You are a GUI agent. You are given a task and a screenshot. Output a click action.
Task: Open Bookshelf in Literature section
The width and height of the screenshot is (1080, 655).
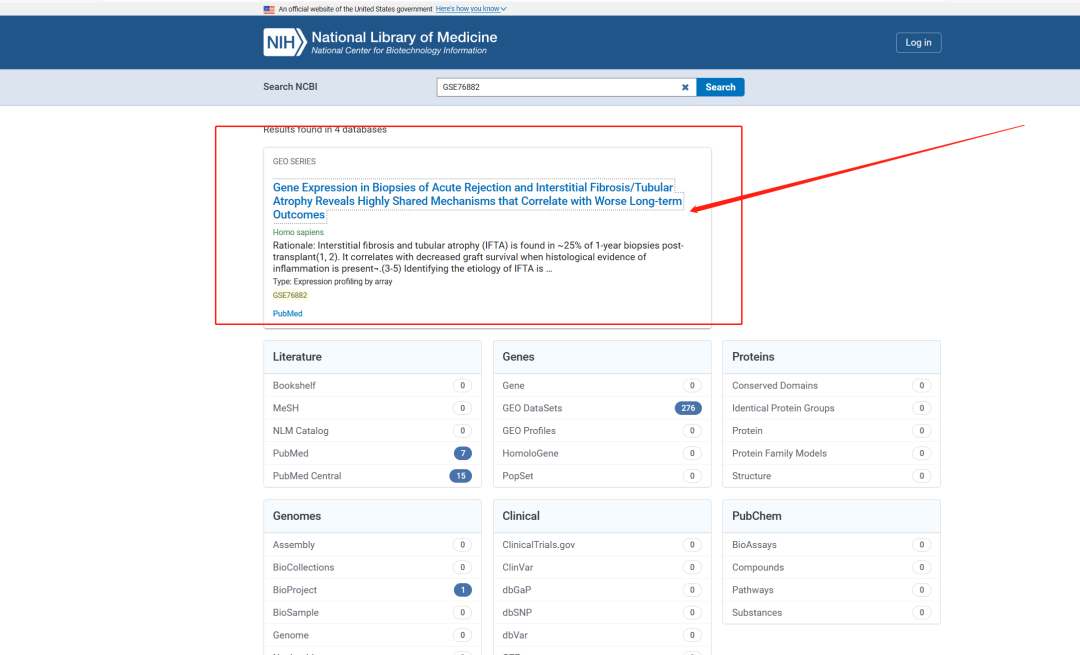pos(372,386)
